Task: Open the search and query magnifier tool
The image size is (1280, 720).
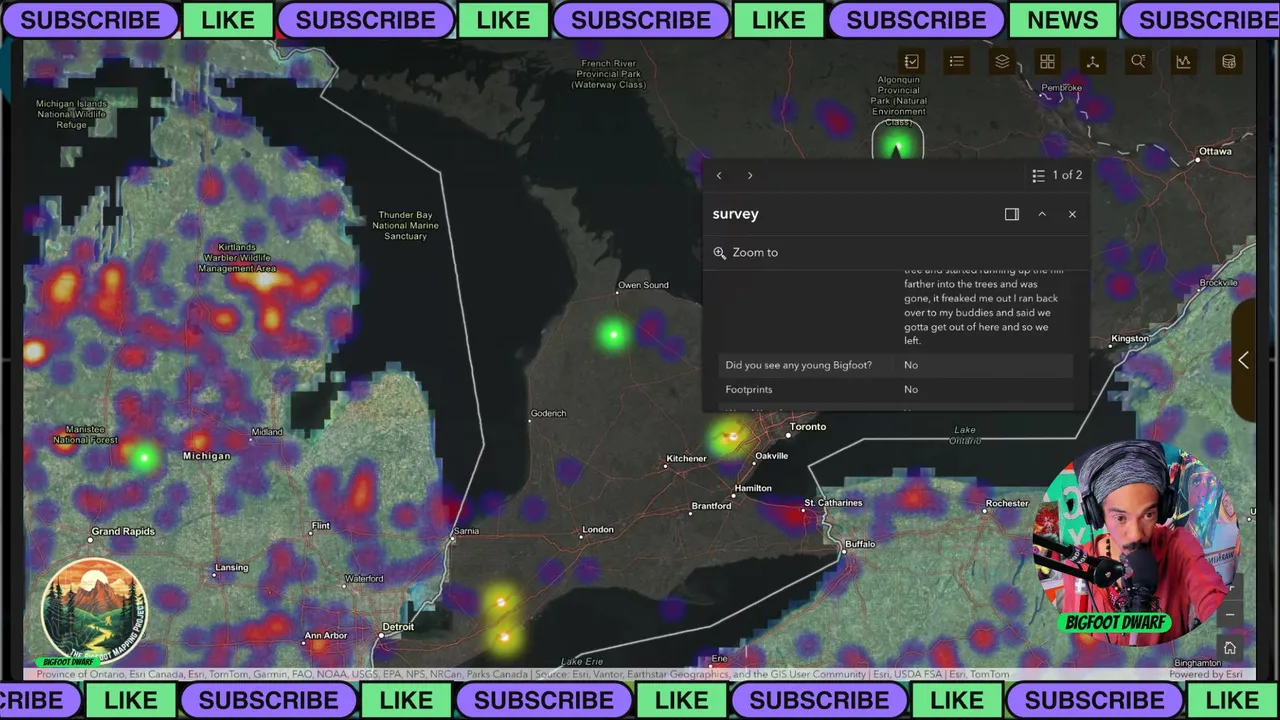Action: click(x=1138, y=62)
